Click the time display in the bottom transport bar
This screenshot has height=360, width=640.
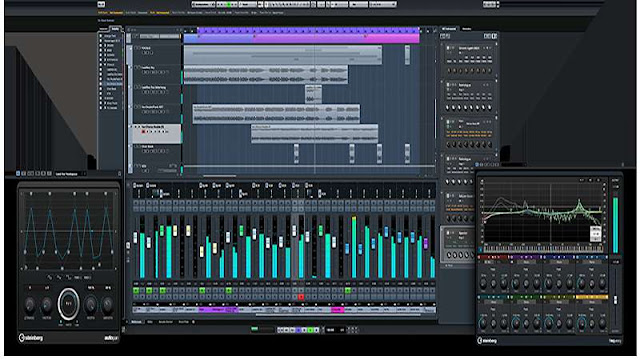coord(335,330)
